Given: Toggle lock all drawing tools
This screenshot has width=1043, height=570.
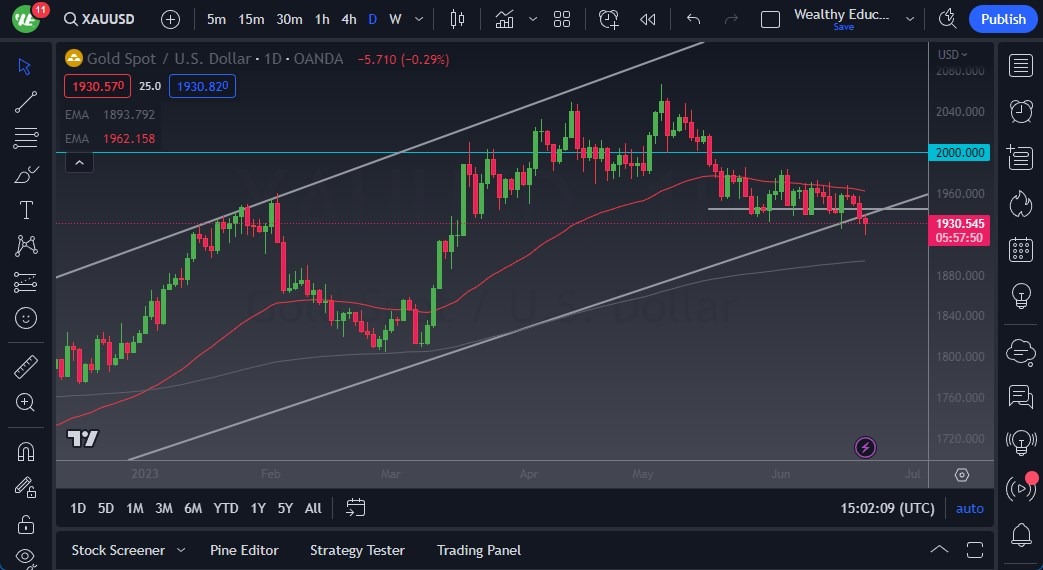Looking at the screenshot, I should pos(26,523).
